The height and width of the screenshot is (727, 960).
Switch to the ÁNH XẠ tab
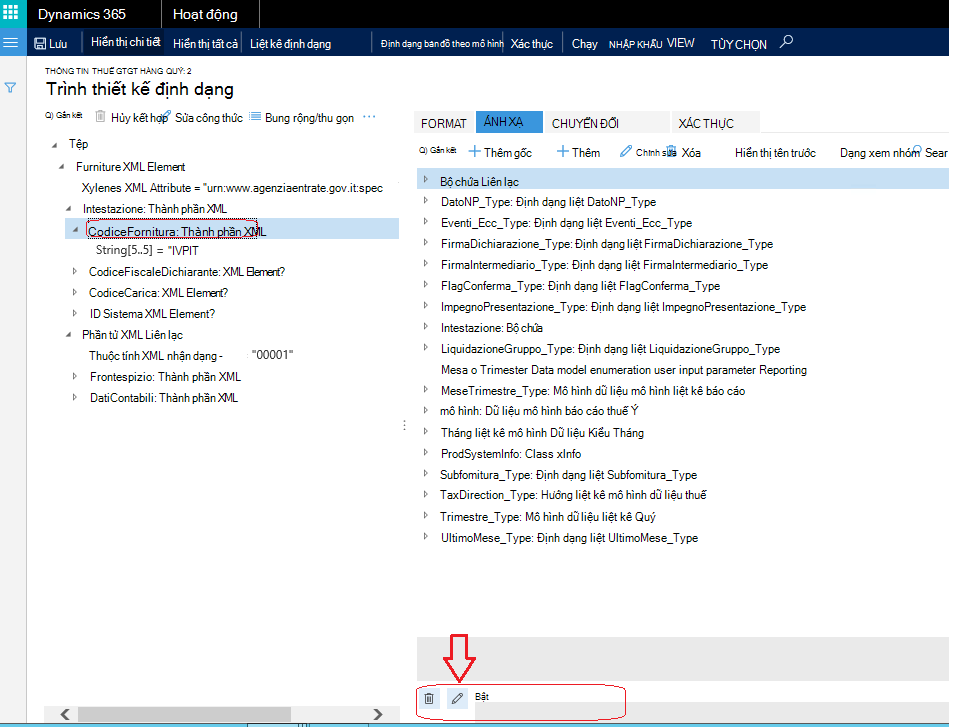click(x=509, y=122)
